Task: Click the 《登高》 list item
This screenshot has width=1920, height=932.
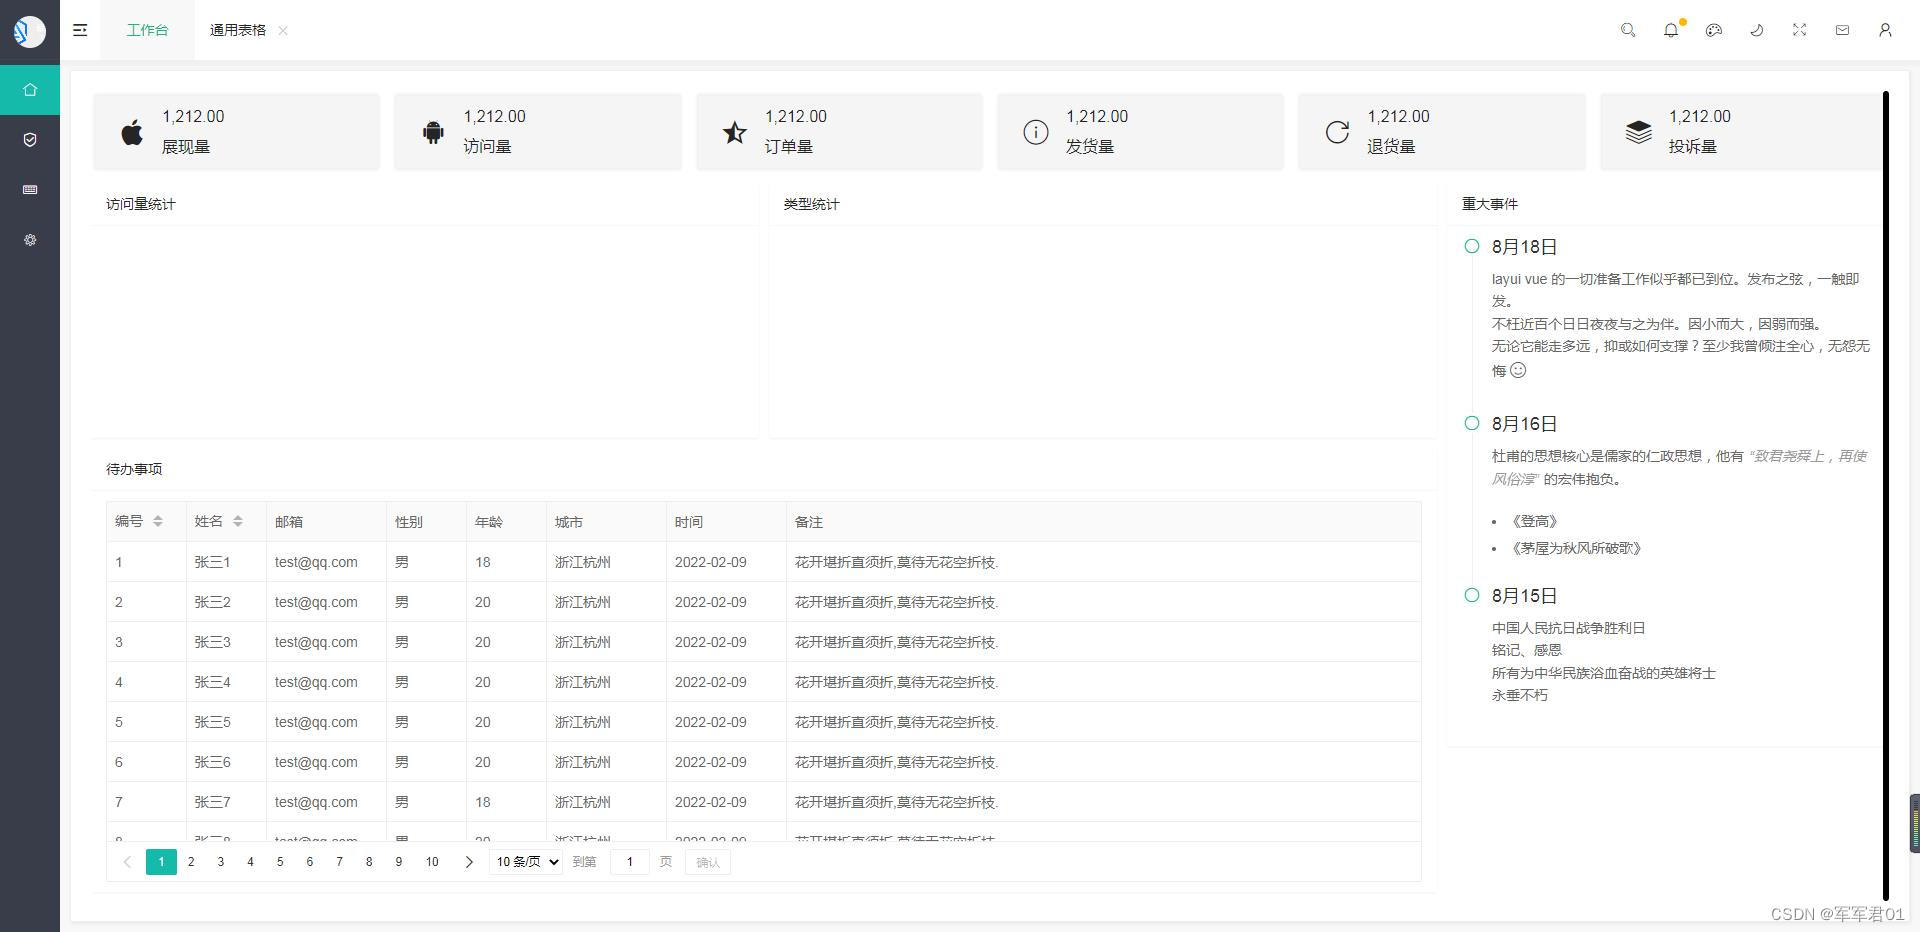Action: pyautogui.click(x=1535, y=521)
